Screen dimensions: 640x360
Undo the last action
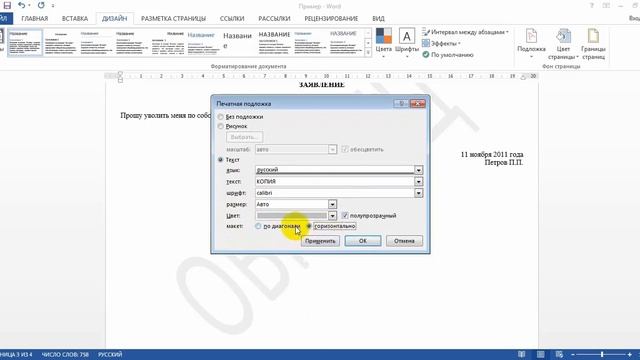[22, 6]
